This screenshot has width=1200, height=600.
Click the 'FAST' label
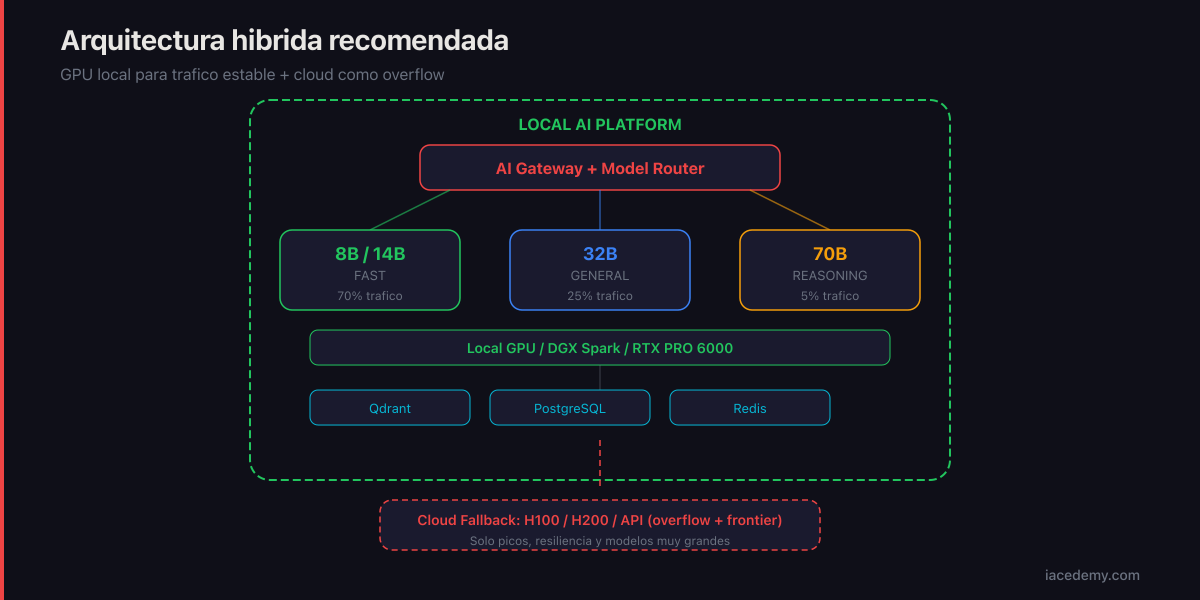click(370, 275)
